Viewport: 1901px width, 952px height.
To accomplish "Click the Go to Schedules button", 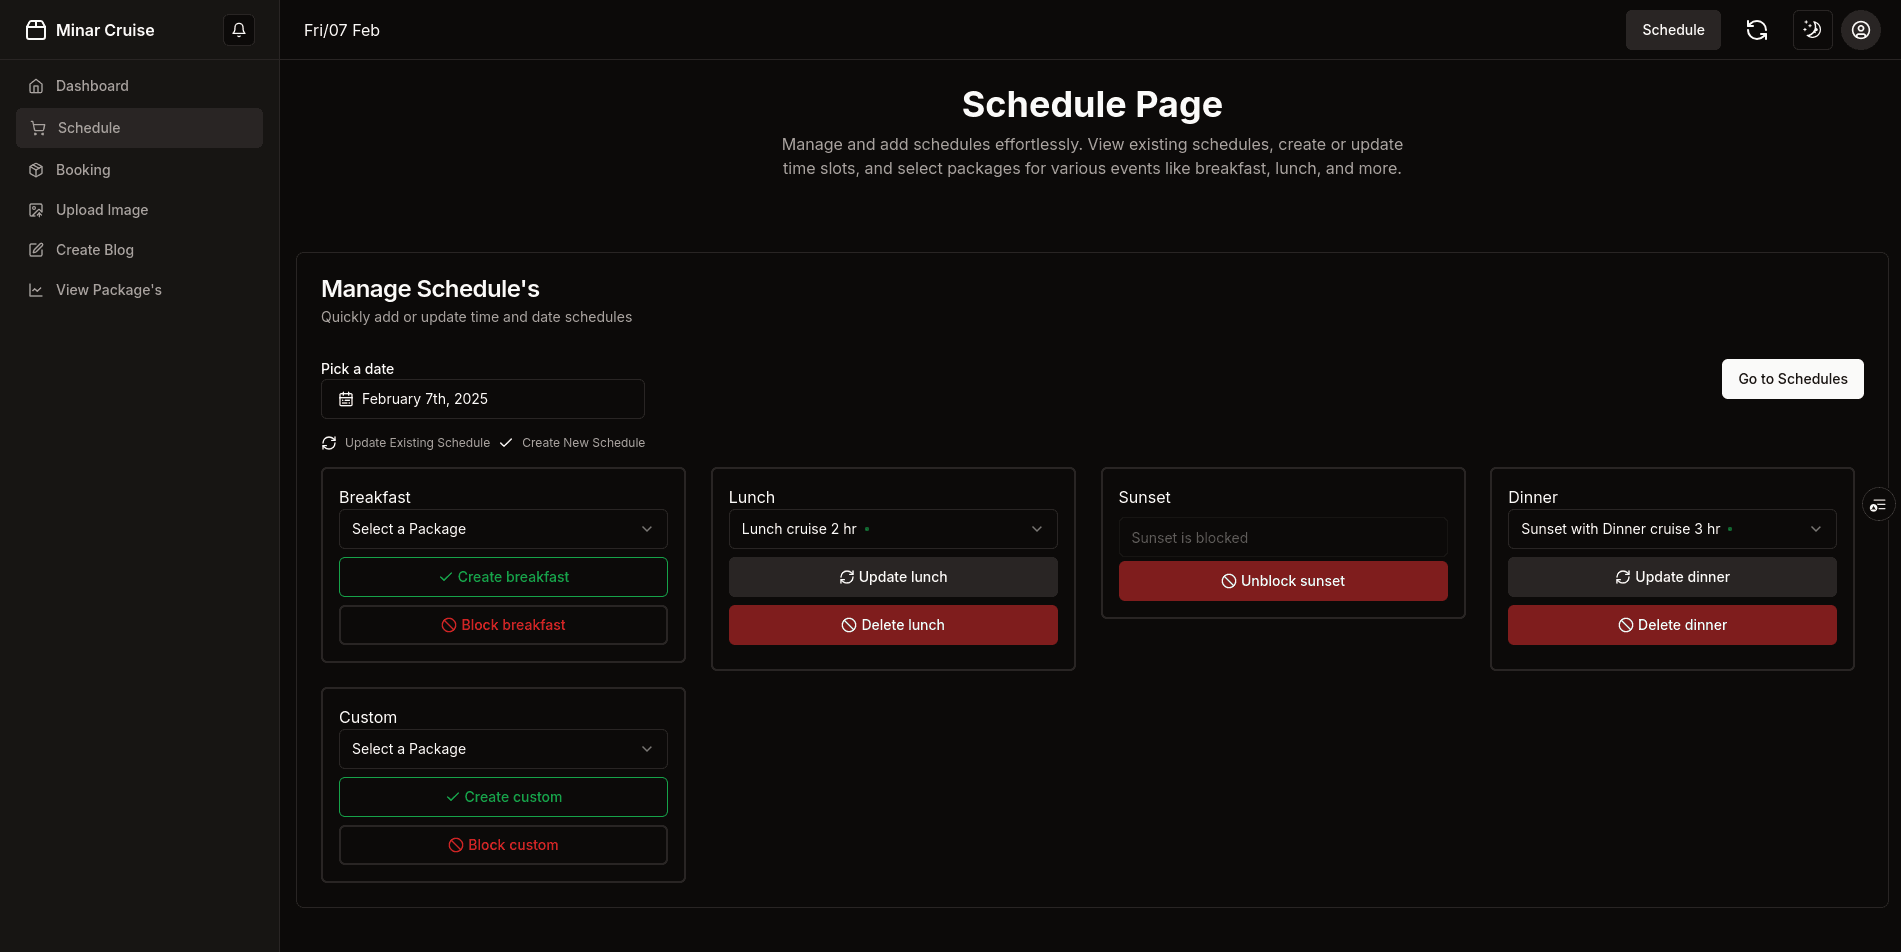I will [1792, 379].
